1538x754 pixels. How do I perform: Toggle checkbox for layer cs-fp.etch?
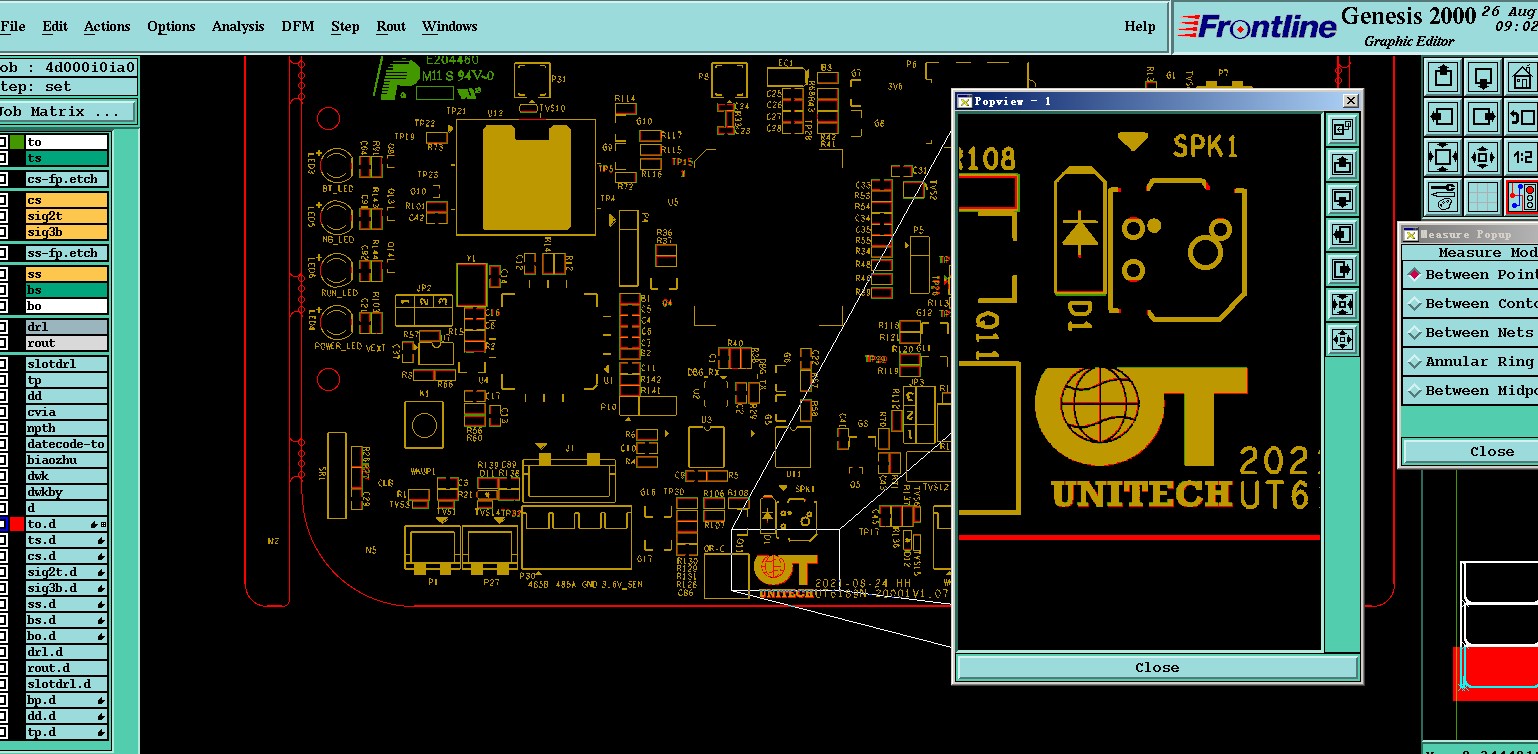(x=3, y=179)
